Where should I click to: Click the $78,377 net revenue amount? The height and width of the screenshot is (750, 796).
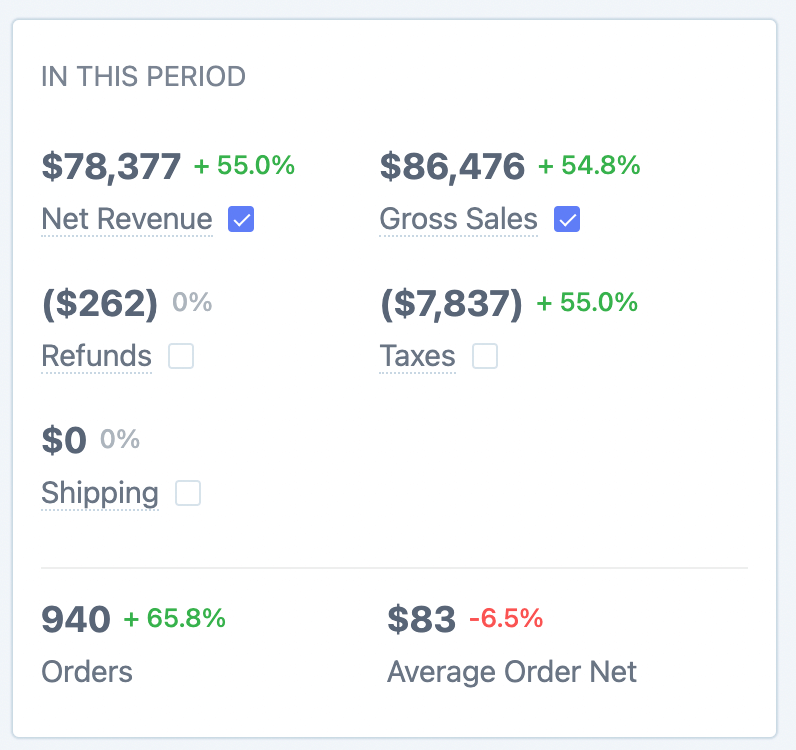click(111, 166)
